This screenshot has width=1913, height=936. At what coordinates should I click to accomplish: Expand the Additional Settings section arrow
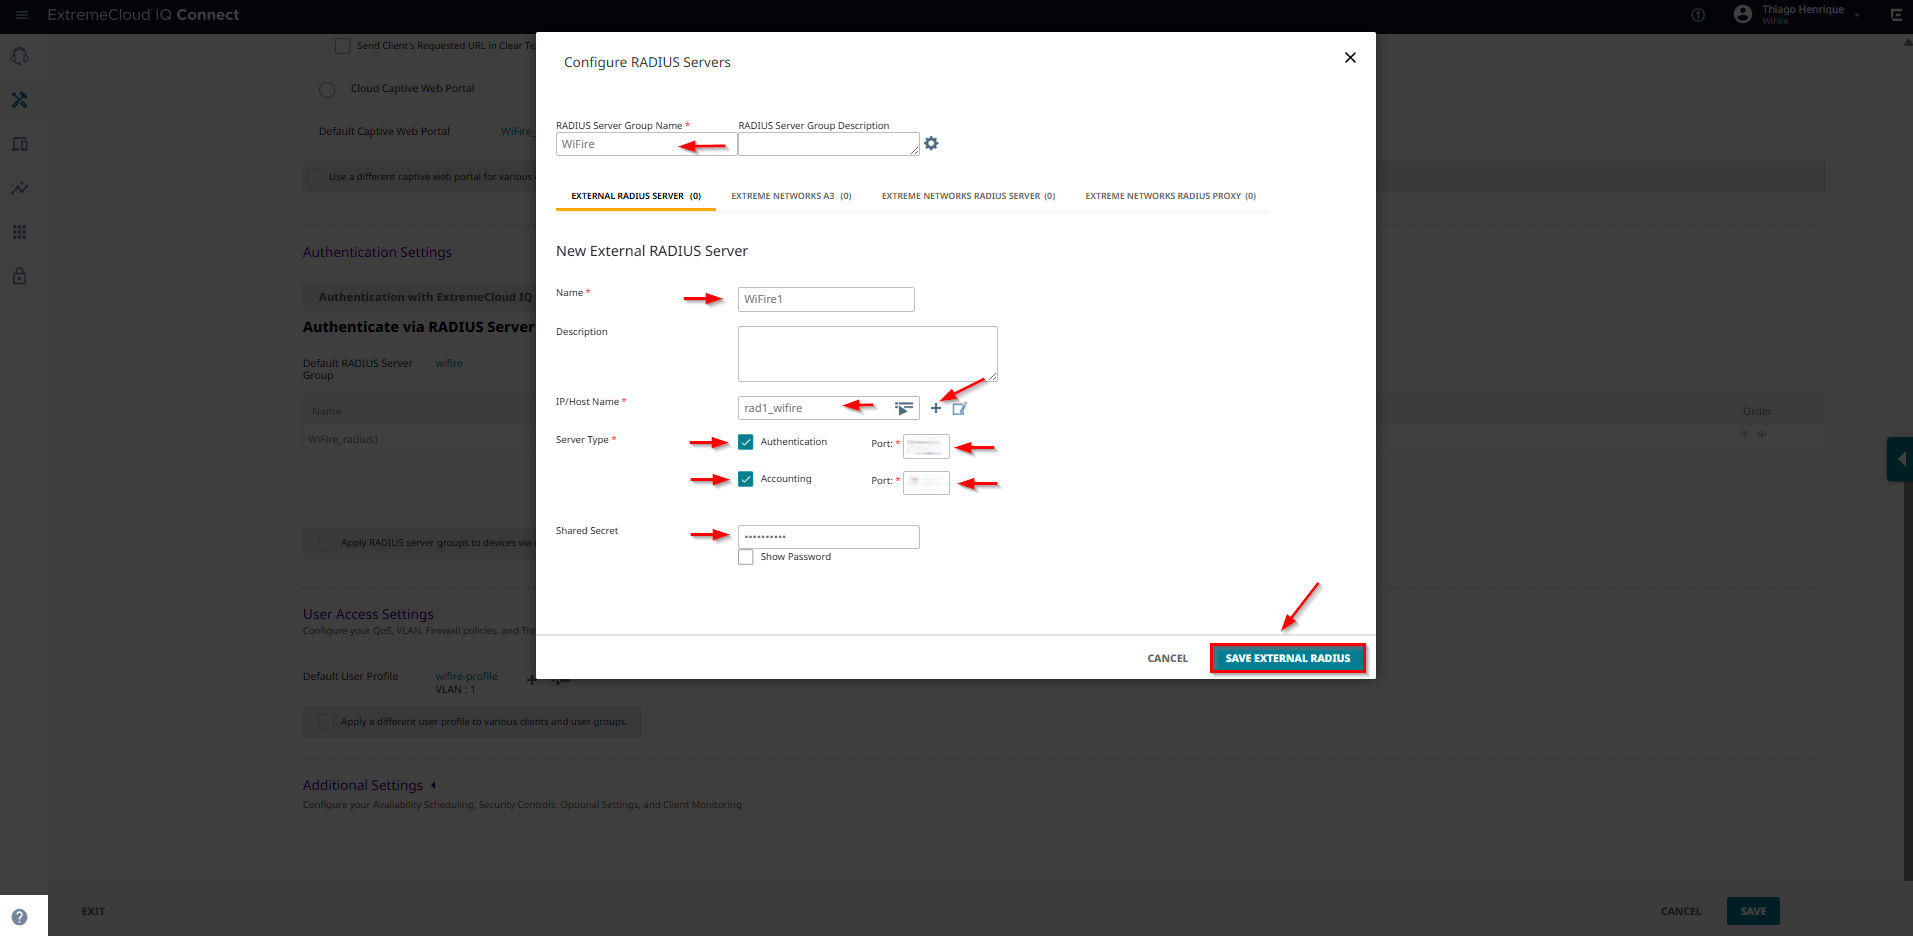point(433,785)
